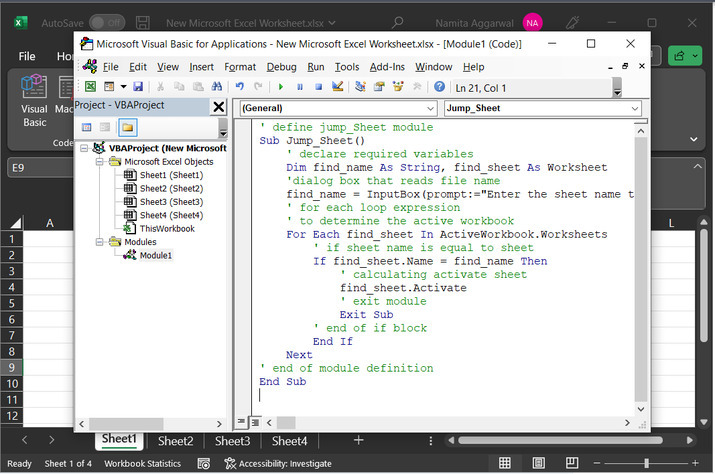Click the Design Mode icon
Image resolution: width=715 pixels, height=474 pixels.
[x=337, y=87]
